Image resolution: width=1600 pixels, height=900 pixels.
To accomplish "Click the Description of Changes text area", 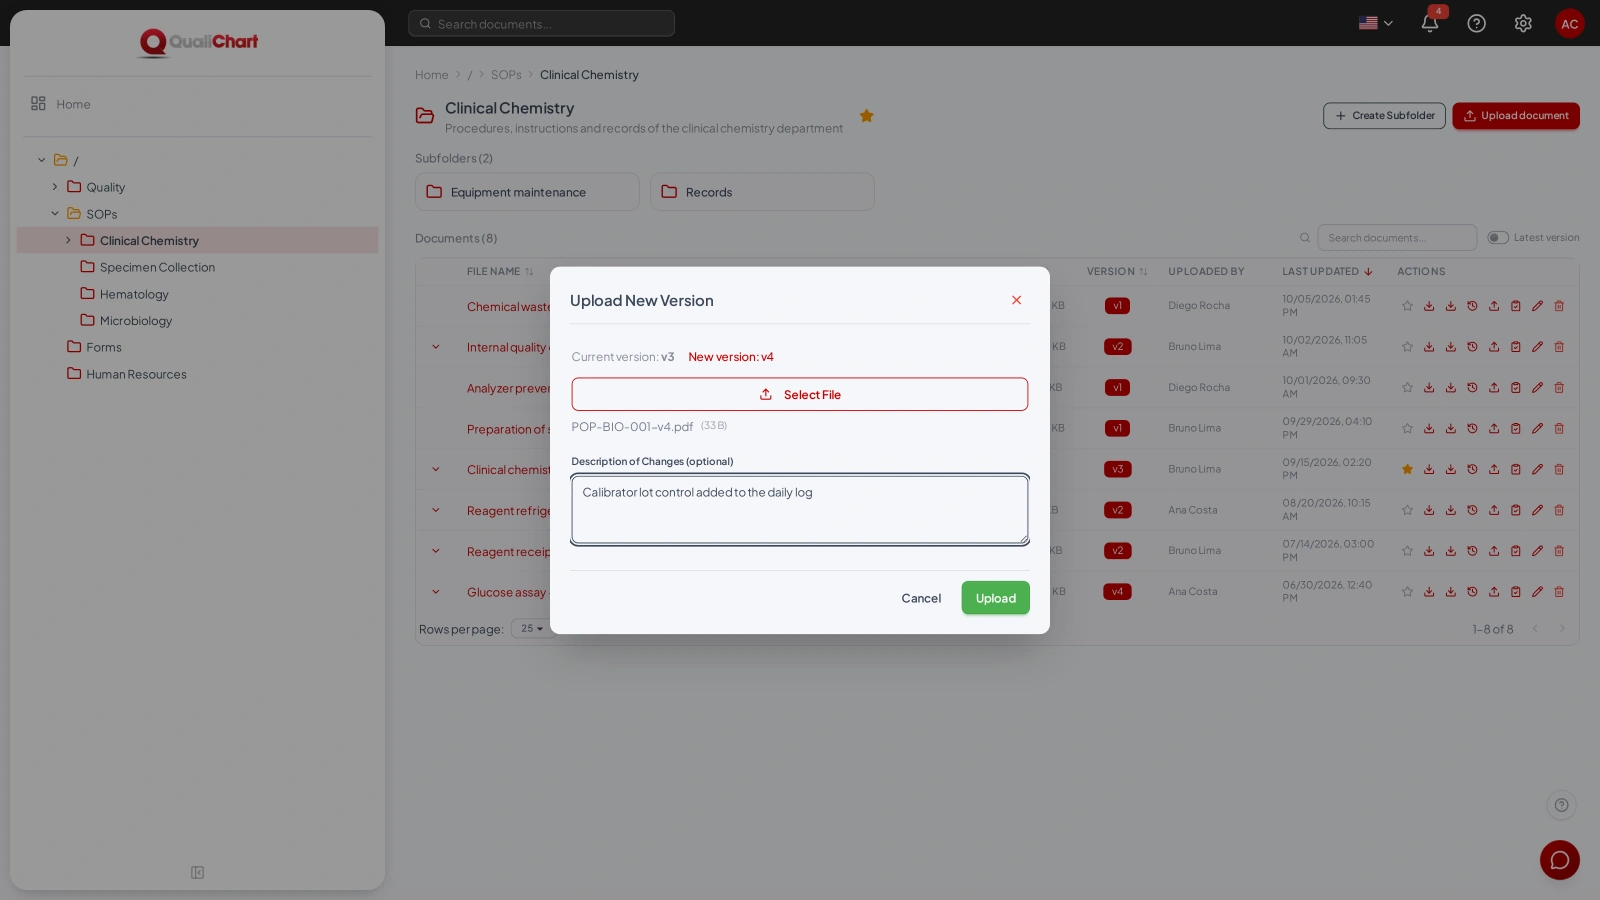I will point(800,510).
